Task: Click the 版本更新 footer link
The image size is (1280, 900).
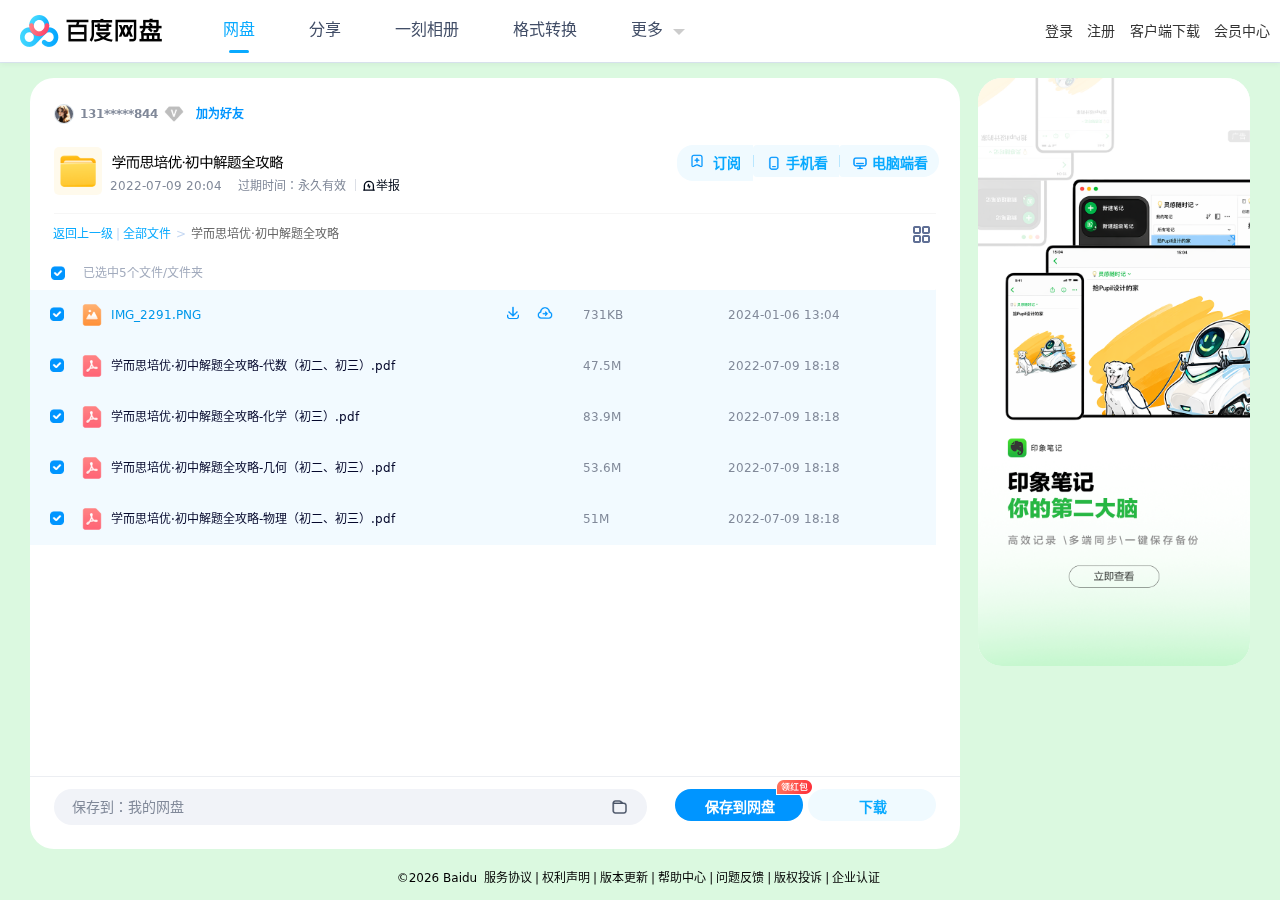Action: (x=624, y=878)
